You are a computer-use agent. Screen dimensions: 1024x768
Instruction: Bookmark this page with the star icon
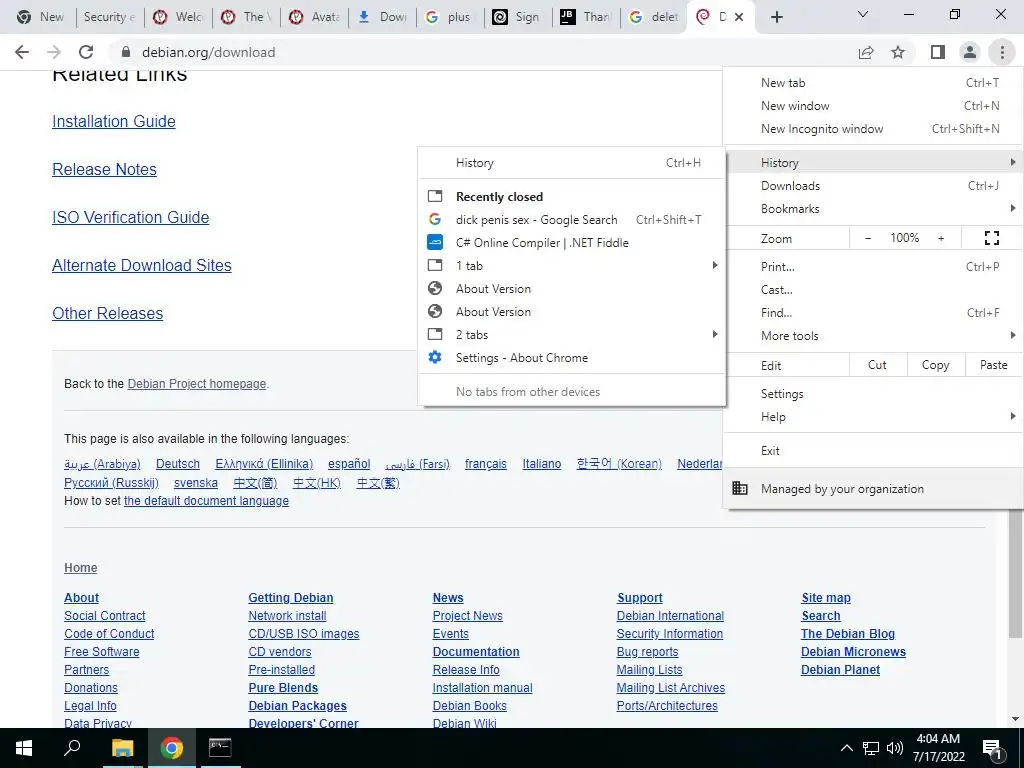[898, 52]
